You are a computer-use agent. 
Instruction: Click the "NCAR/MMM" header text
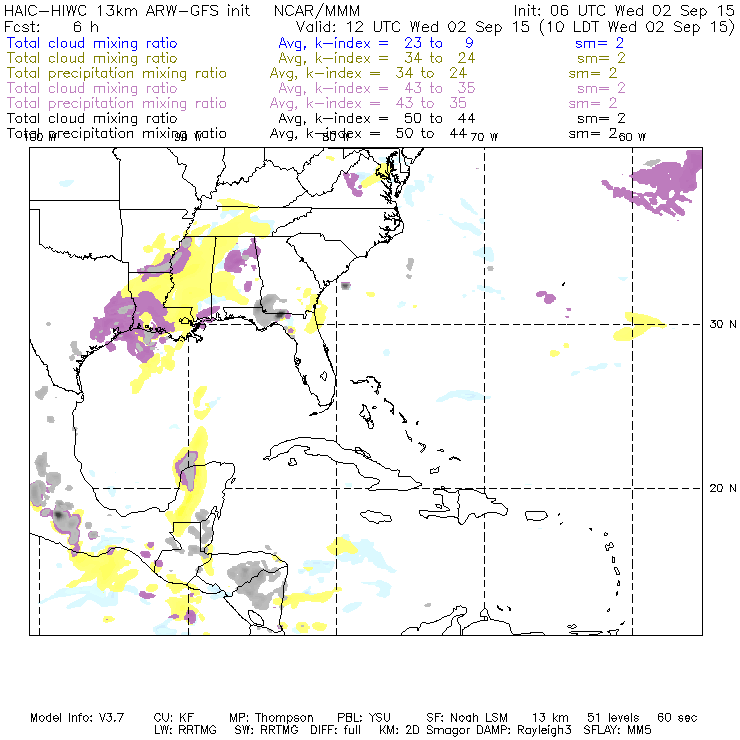(x=317, y=11)
